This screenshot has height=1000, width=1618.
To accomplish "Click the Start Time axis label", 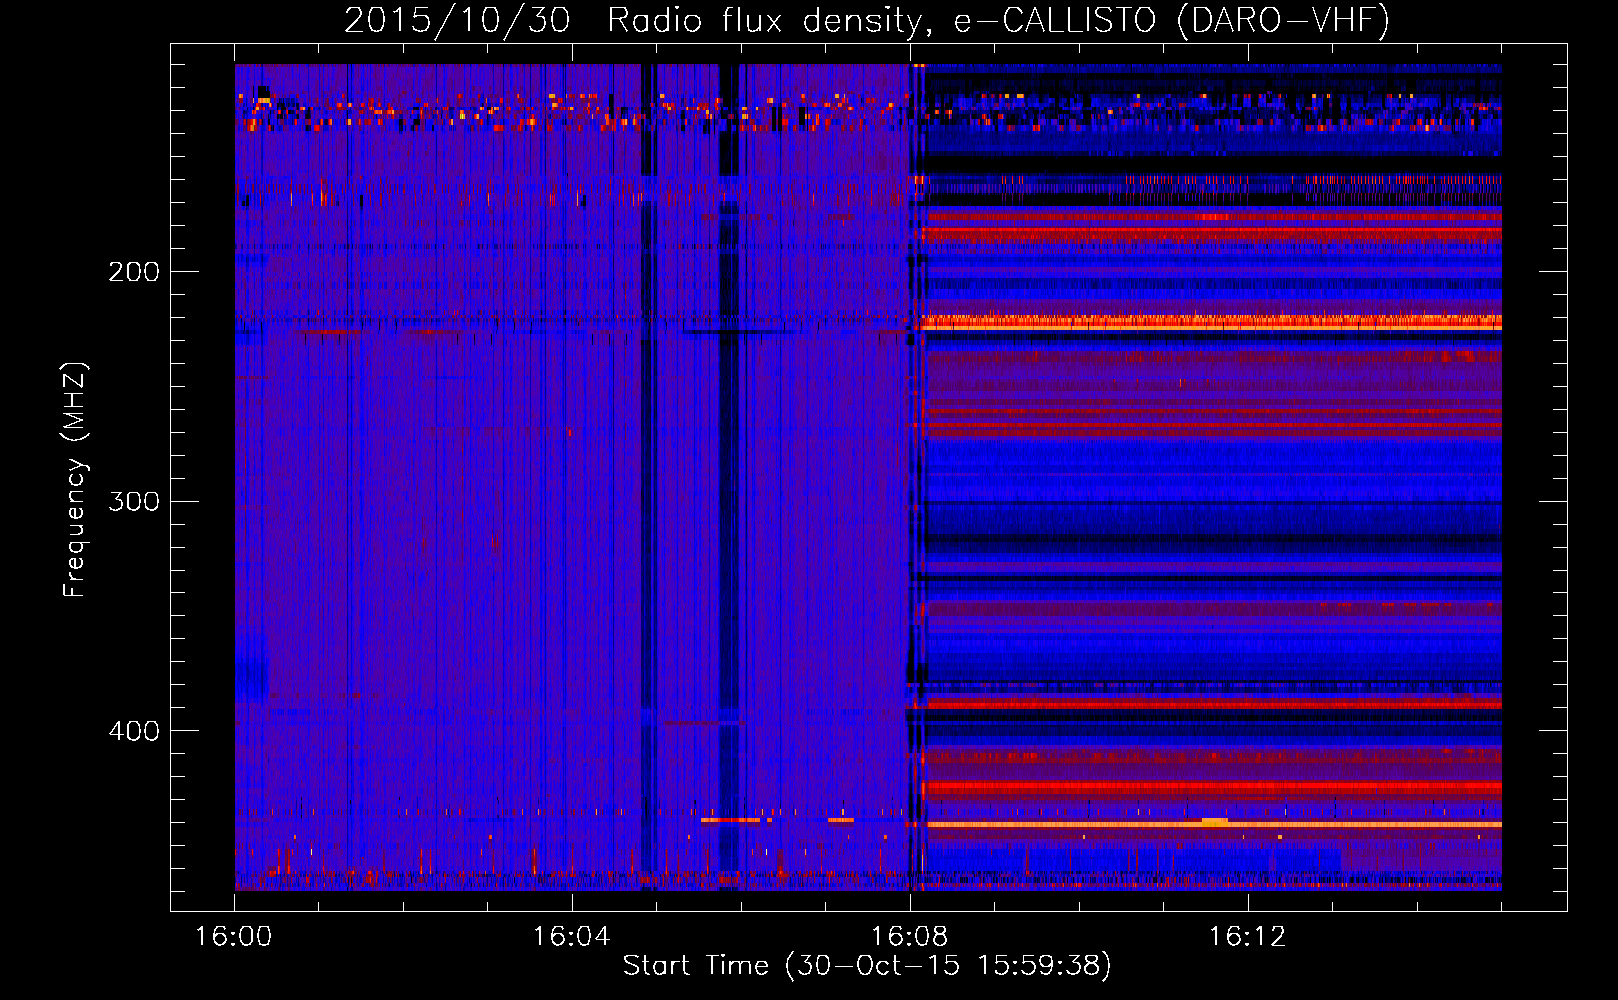I will click(867, 966).
